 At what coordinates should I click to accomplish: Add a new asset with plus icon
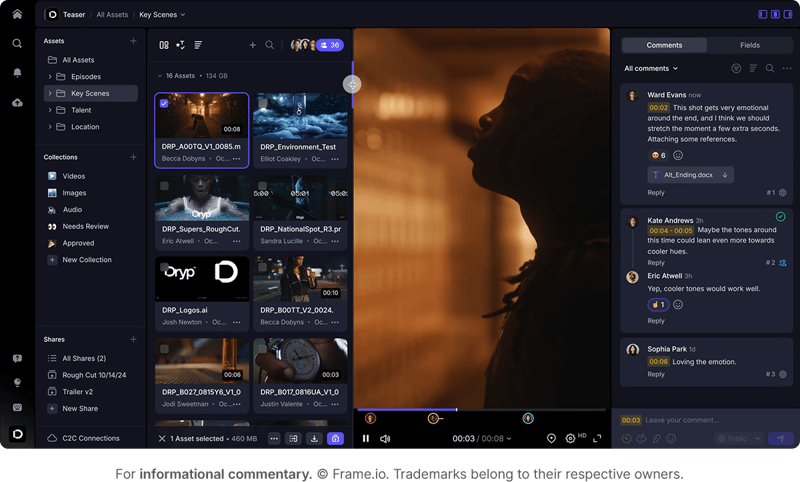coord(253,45)
